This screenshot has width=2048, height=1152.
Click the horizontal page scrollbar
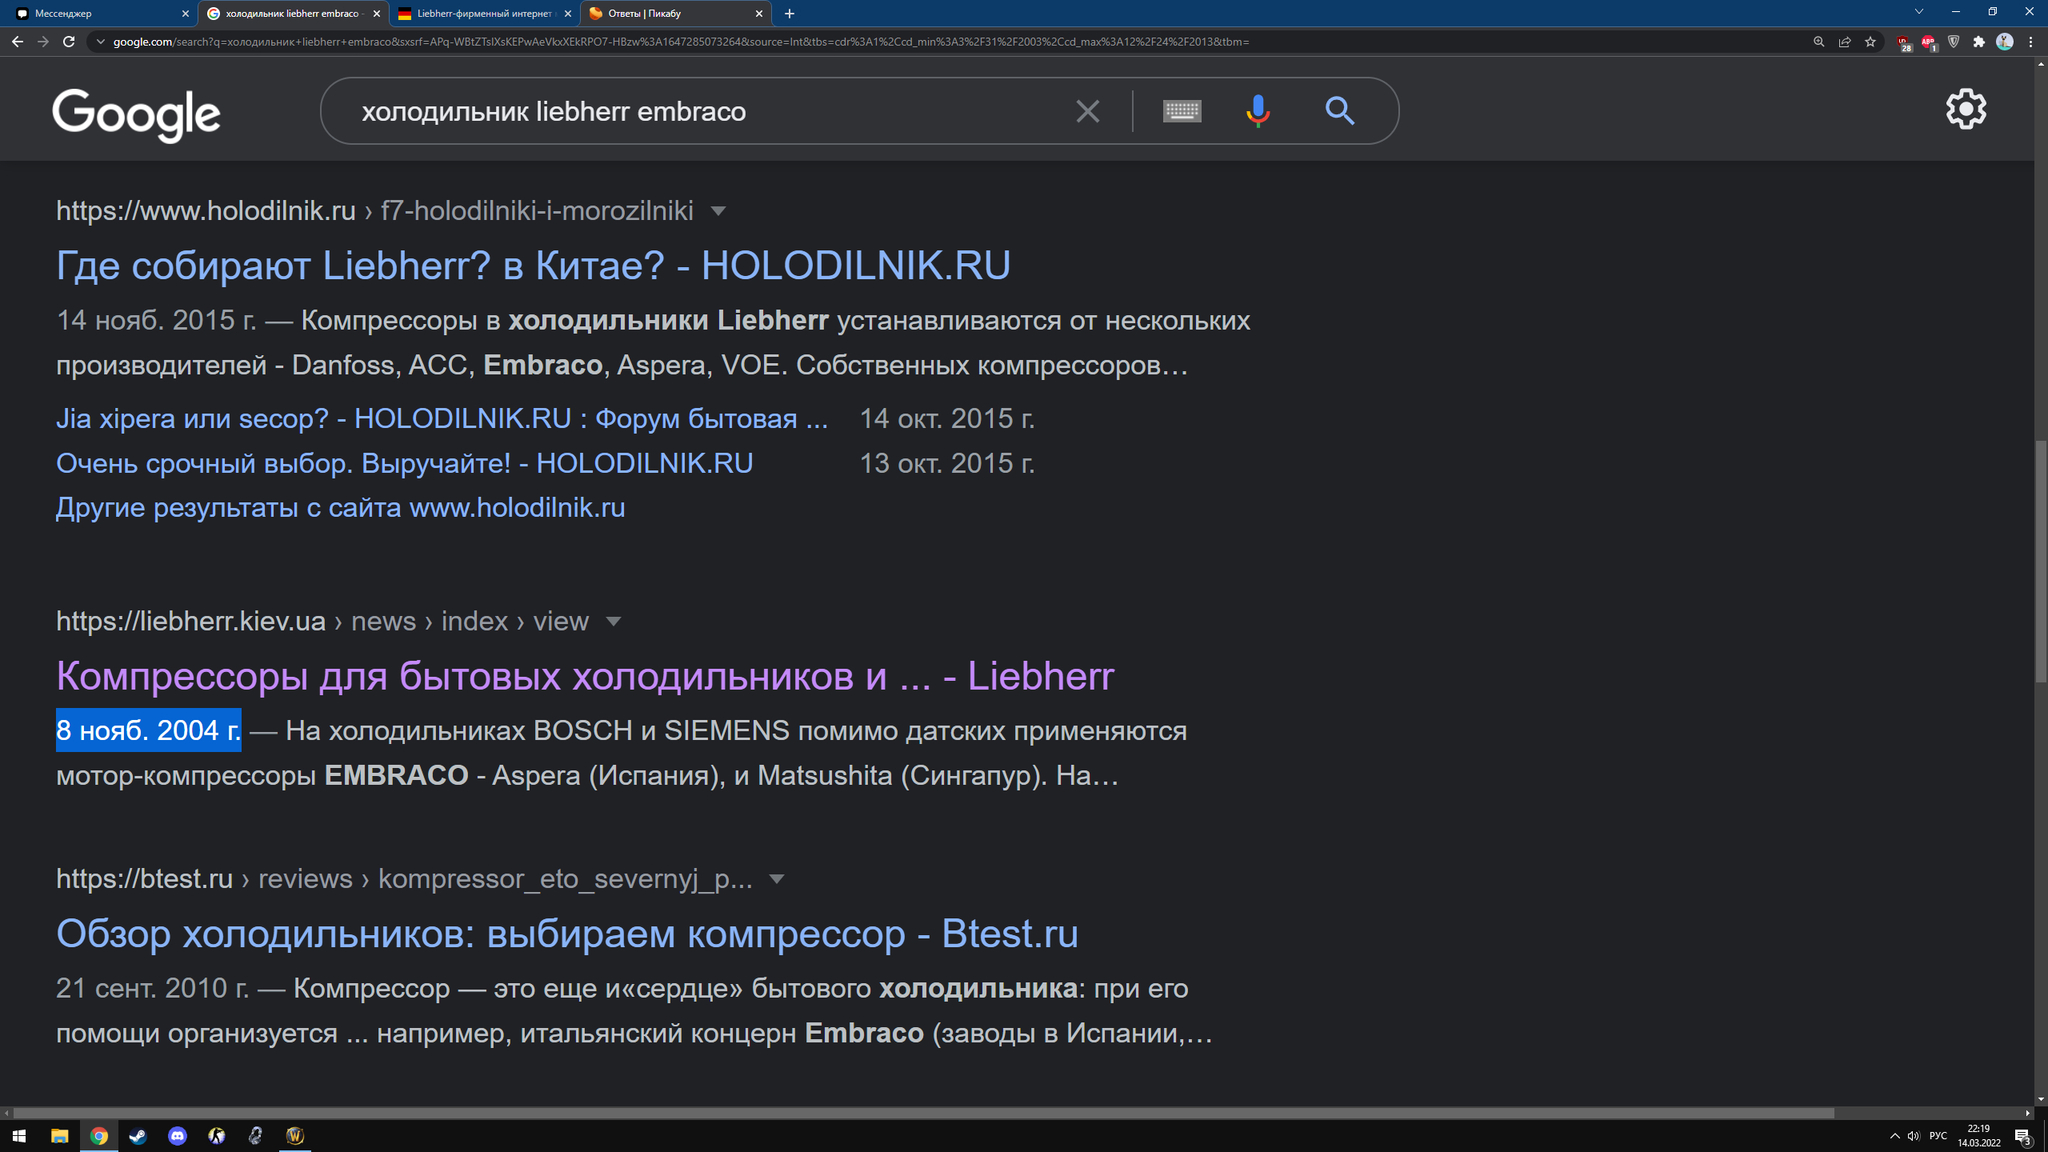point(920,1113)
